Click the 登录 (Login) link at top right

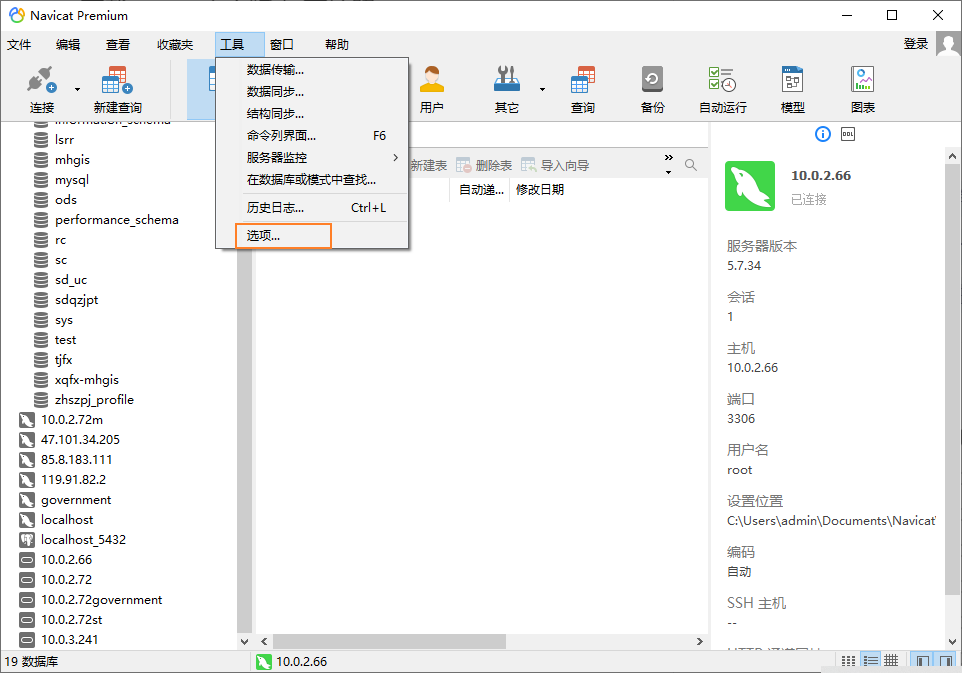click(x=917, y=44)
